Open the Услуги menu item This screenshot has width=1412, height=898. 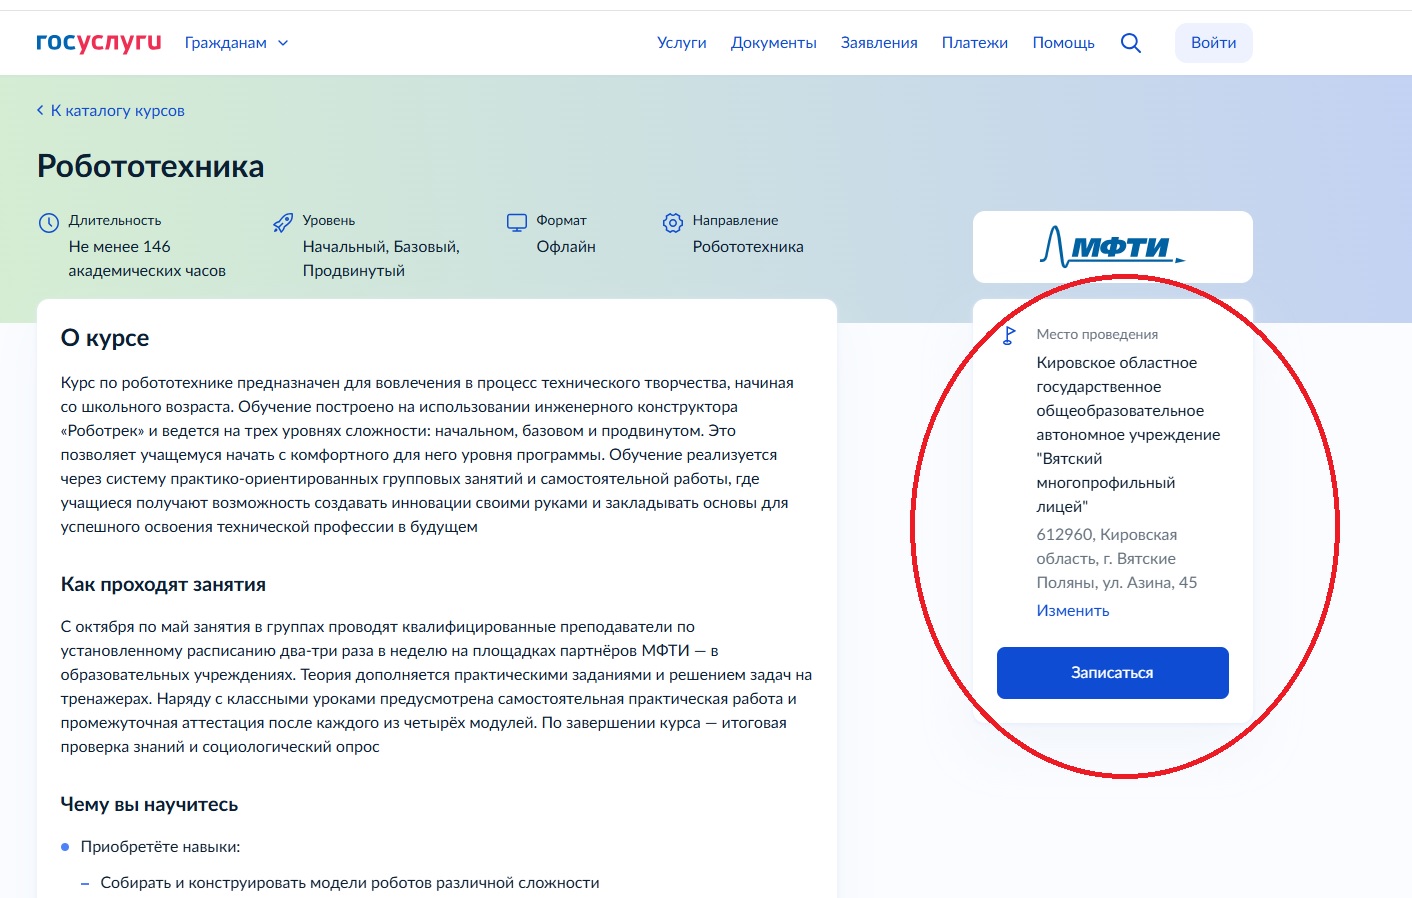point(681,43)
